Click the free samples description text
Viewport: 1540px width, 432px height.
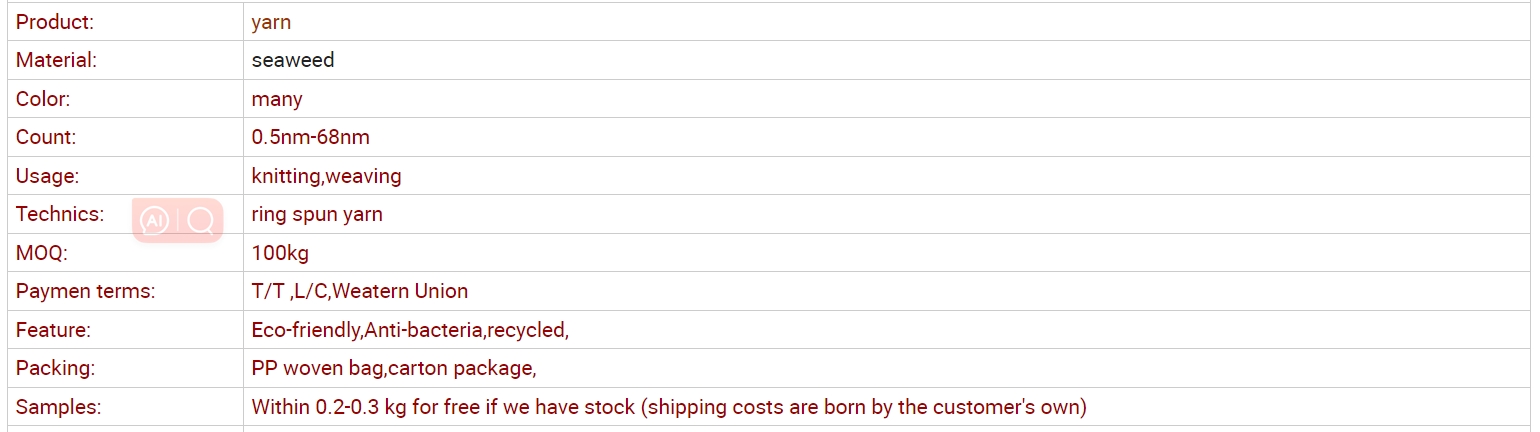(x=669, y=407)
